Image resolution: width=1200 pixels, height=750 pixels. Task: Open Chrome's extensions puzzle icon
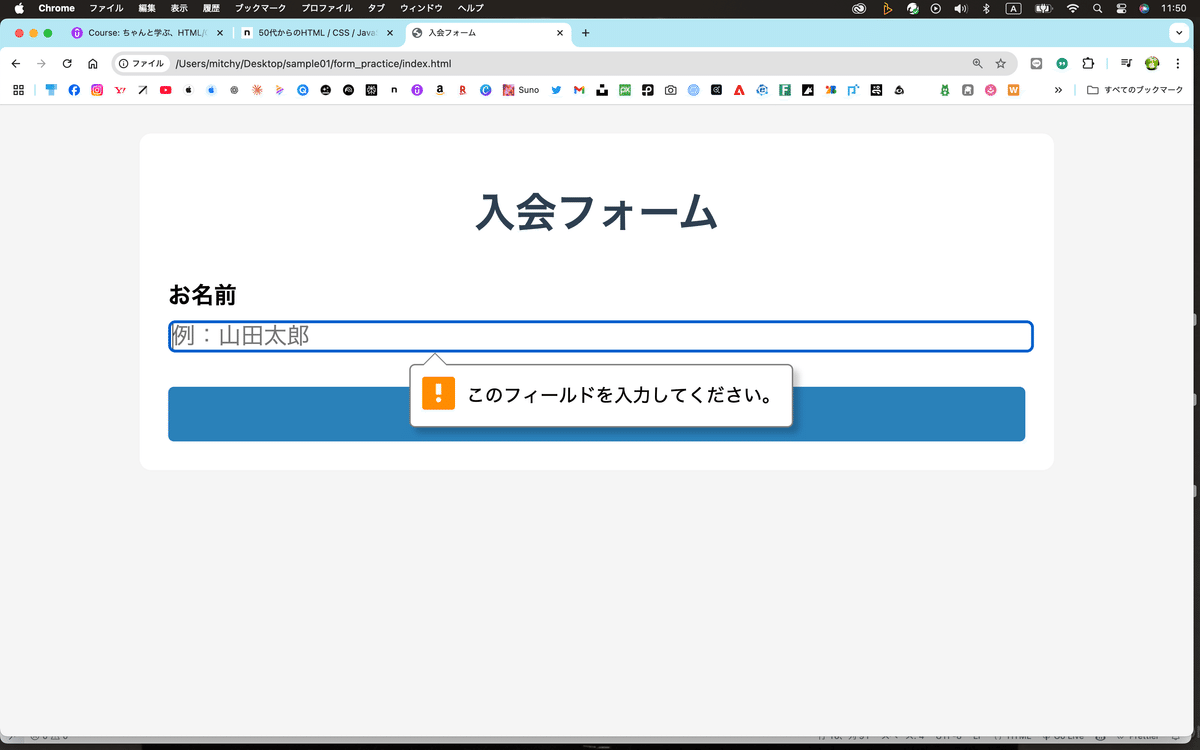click(1088, 63)
